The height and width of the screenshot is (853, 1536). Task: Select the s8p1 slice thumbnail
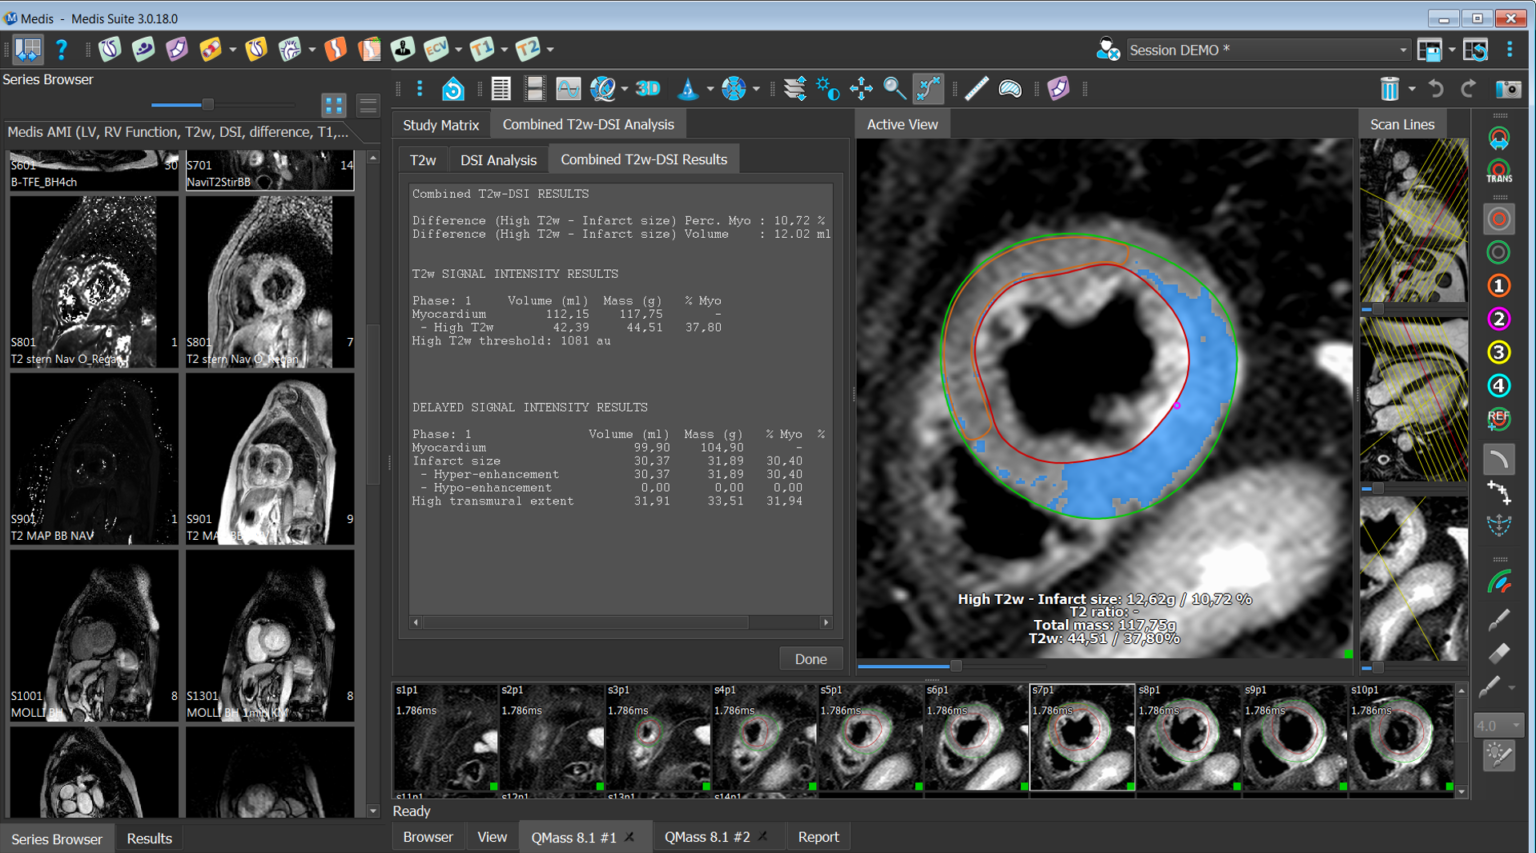(x=1187, y=737)
